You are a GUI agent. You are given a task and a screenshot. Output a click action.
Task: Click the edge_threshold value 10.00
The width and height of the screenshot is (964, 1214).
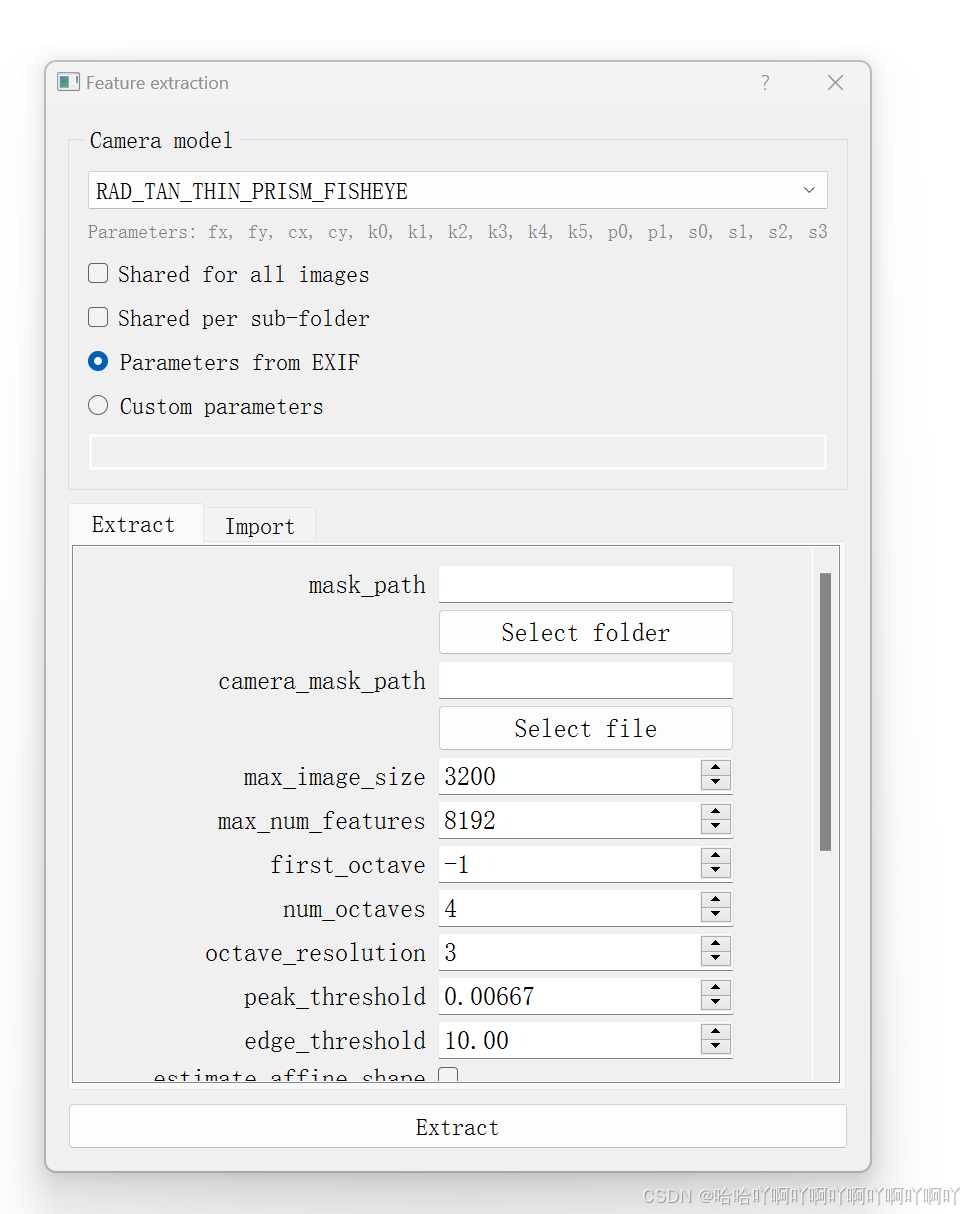click(476, 1041)
